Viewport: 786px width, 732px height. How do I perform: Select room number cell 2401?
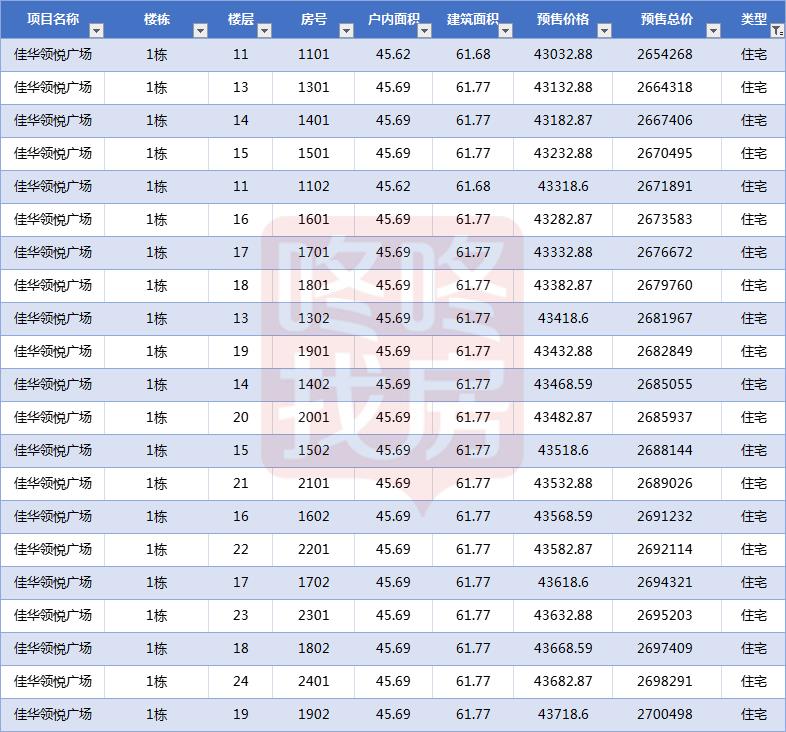[313, 682]
